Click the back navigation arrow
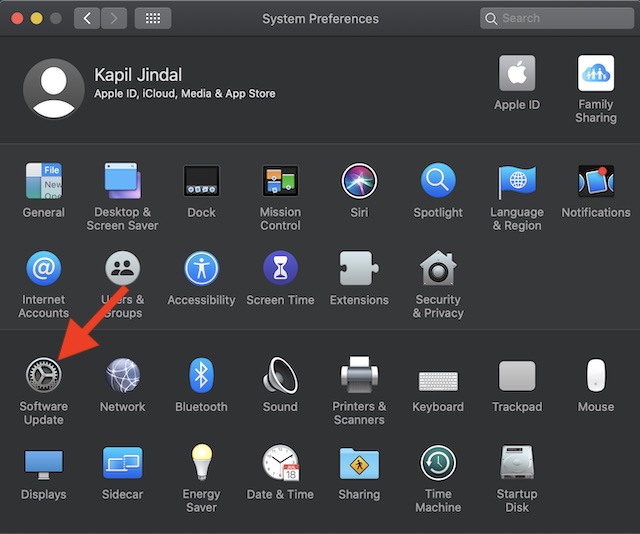The width and height of the screenshot is (640, 534). click(x=87, y=18)
